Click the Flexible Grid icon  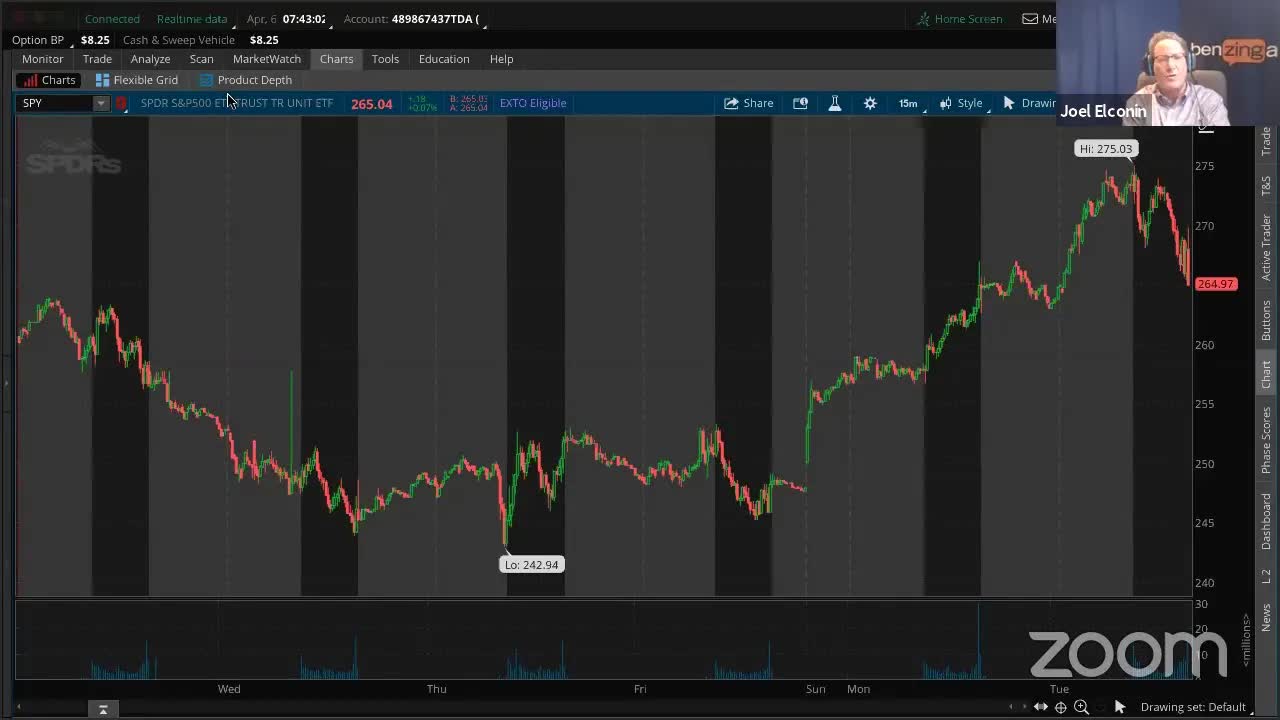(x=102, y=80)
